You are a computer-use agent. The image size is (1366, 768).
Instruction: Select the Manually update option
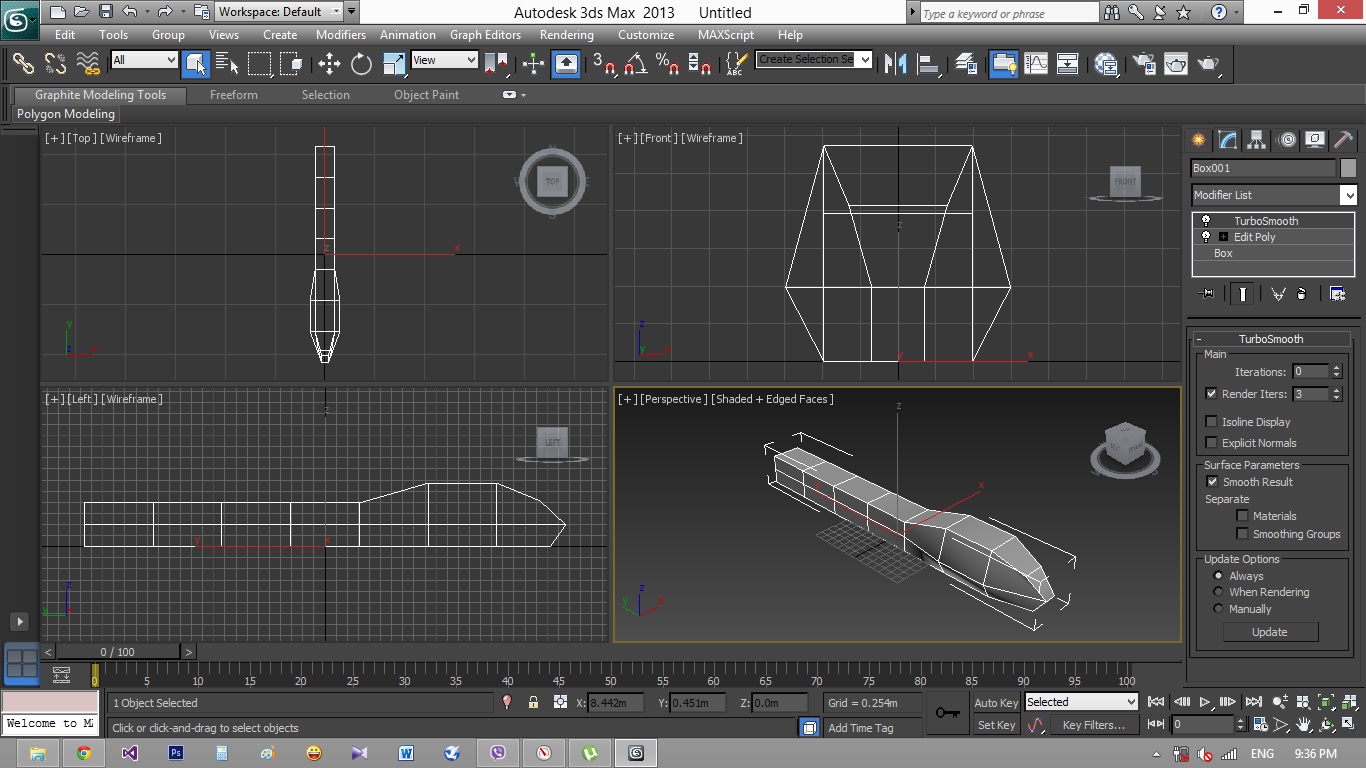point(1218,609)
